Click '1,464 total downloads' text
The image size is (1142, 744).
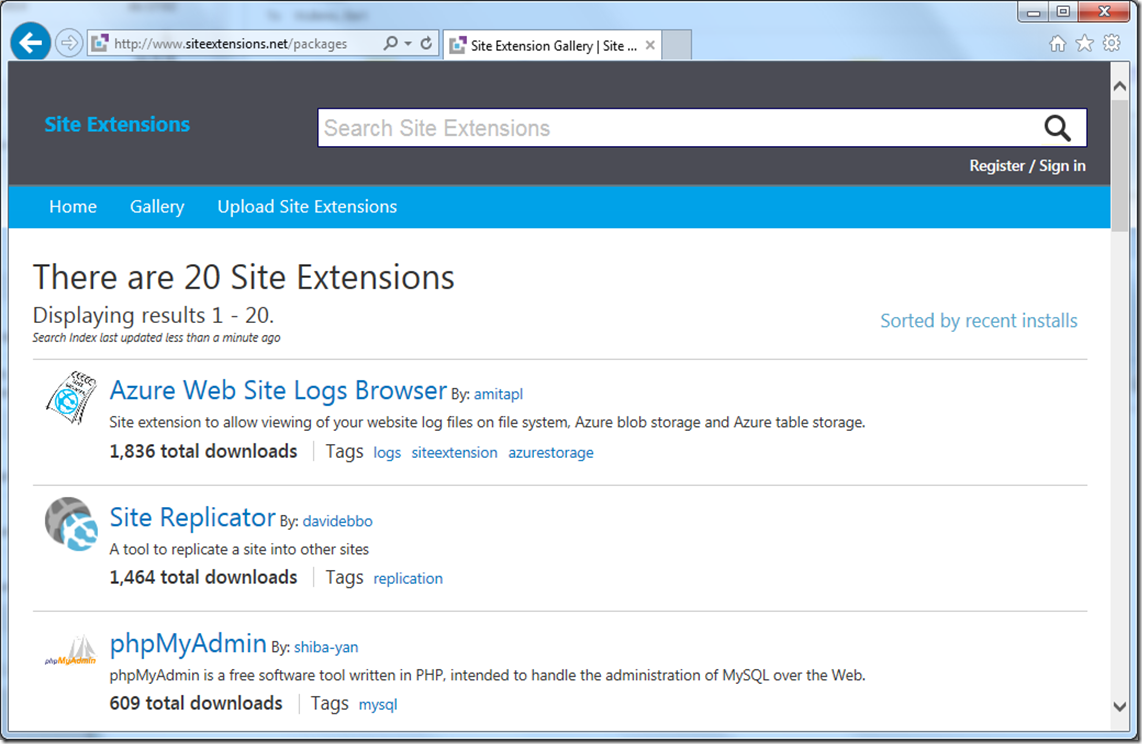[203, 577]
